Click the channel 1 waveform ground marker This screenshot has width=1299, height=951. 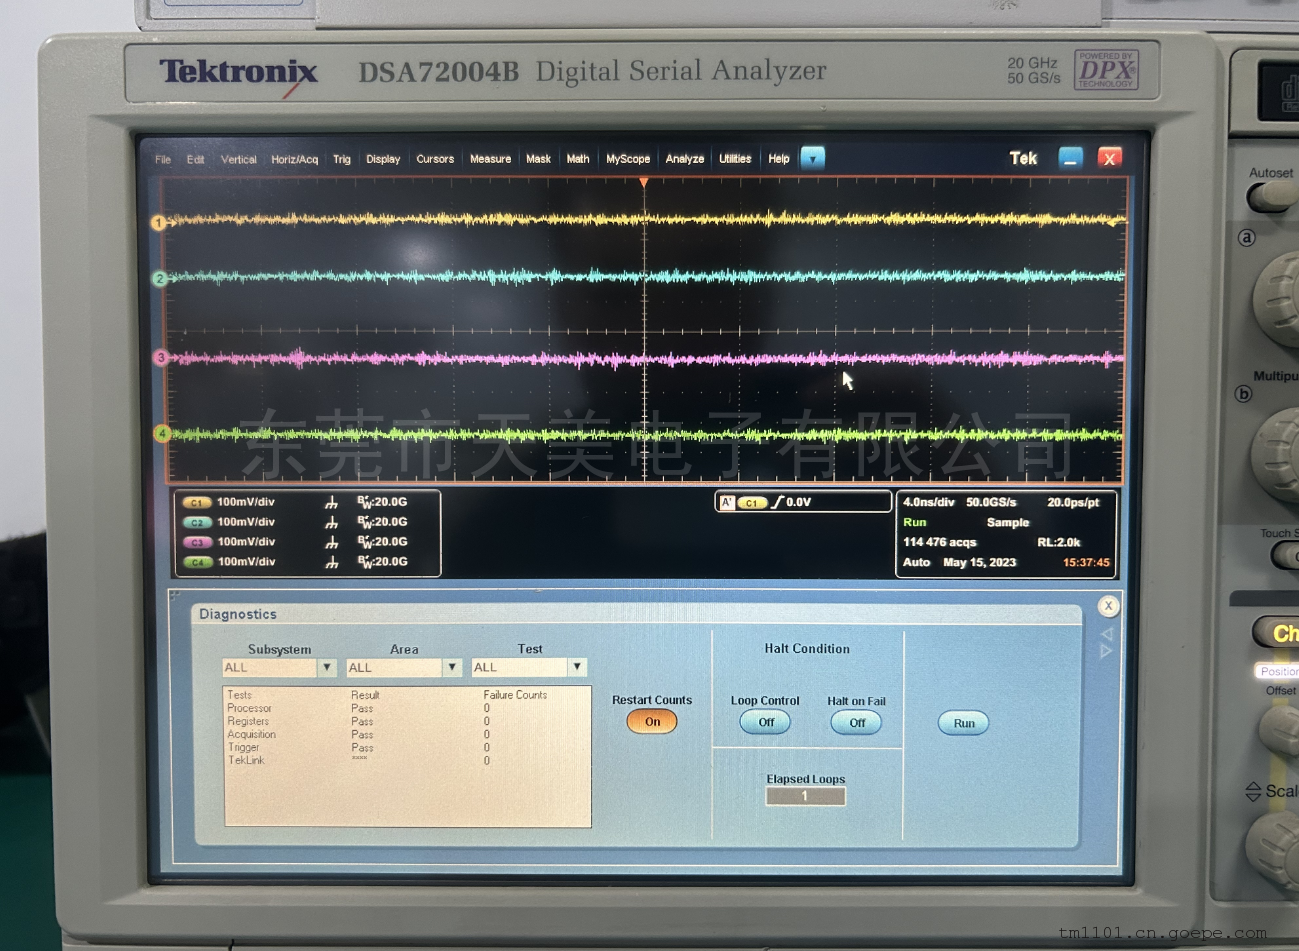click(x=158, y=222)
